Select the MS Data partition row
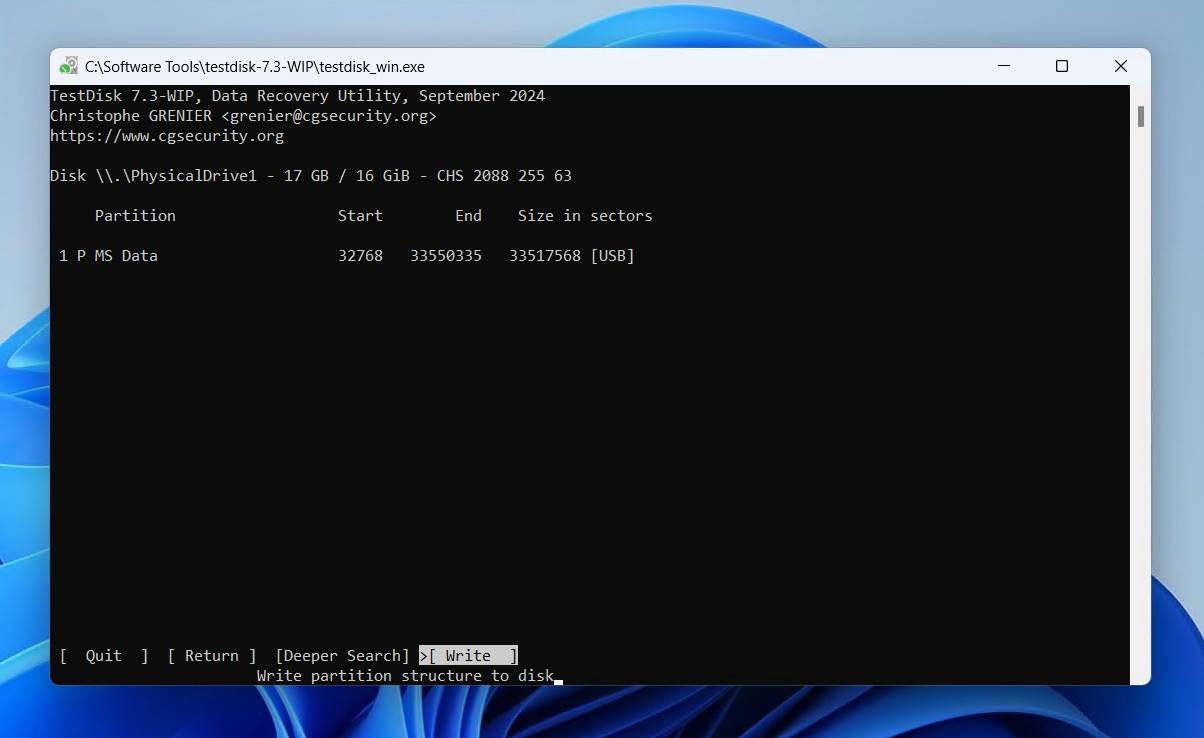The height and width of the screenshot is (738, 1204). pos(347,256)
